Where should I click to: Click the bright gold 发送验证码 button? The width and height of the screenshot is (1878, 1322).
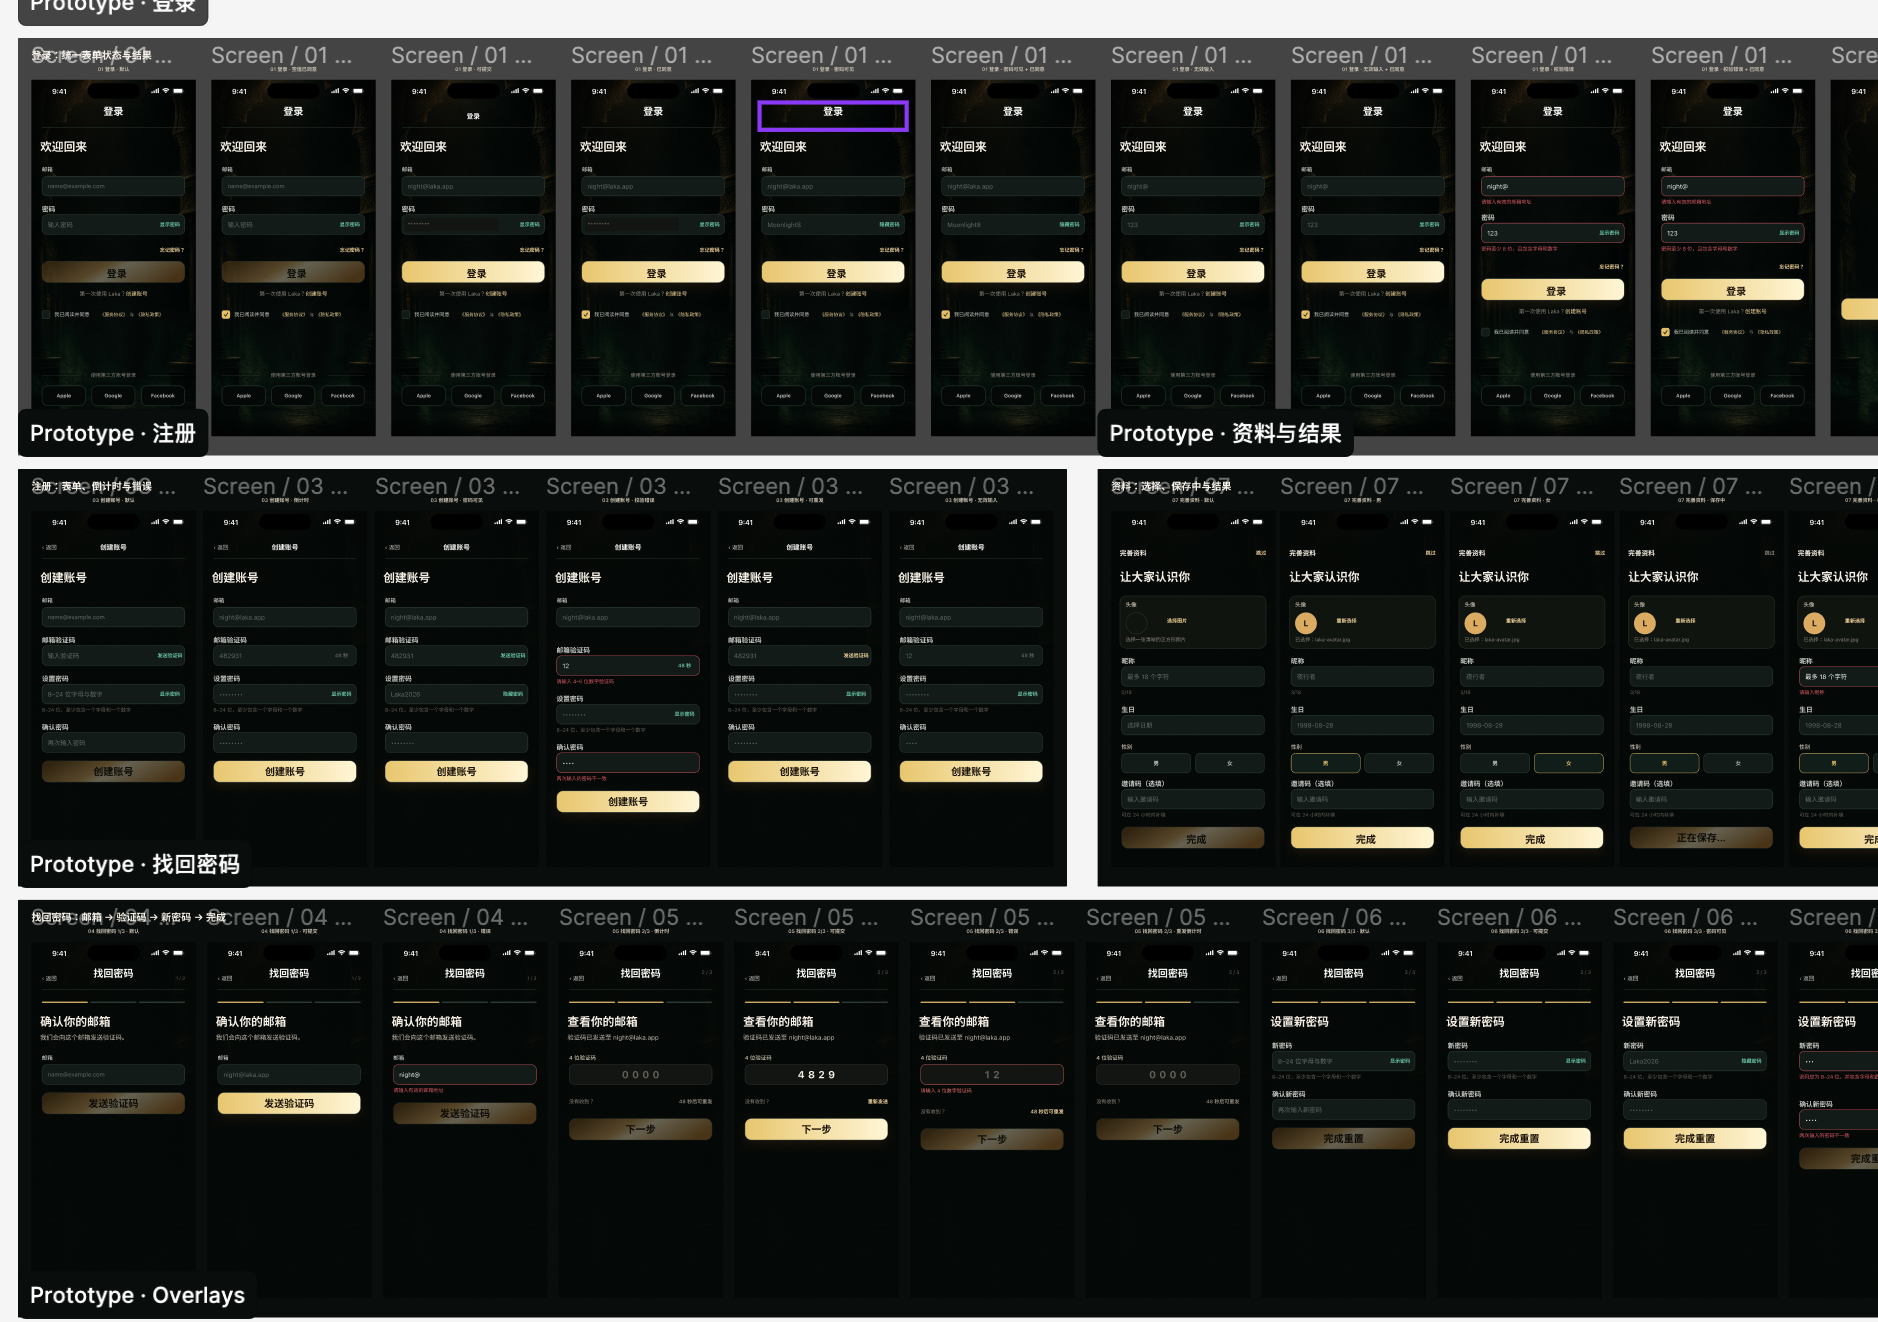[289, 1103]
